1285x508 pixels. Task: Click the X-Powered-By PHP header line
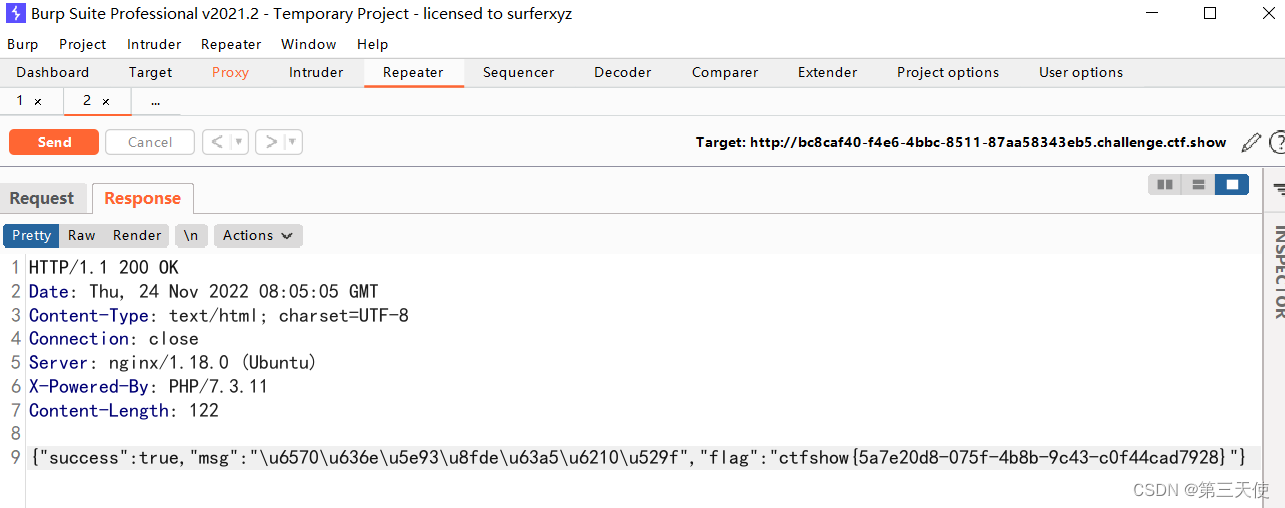pos(149,386)
